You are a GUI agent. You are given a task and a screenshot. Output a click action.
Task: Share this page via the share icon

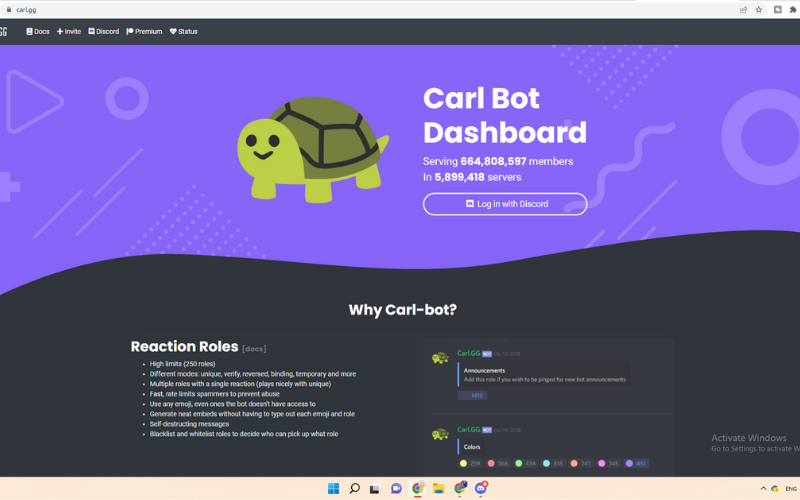[743, 10]
